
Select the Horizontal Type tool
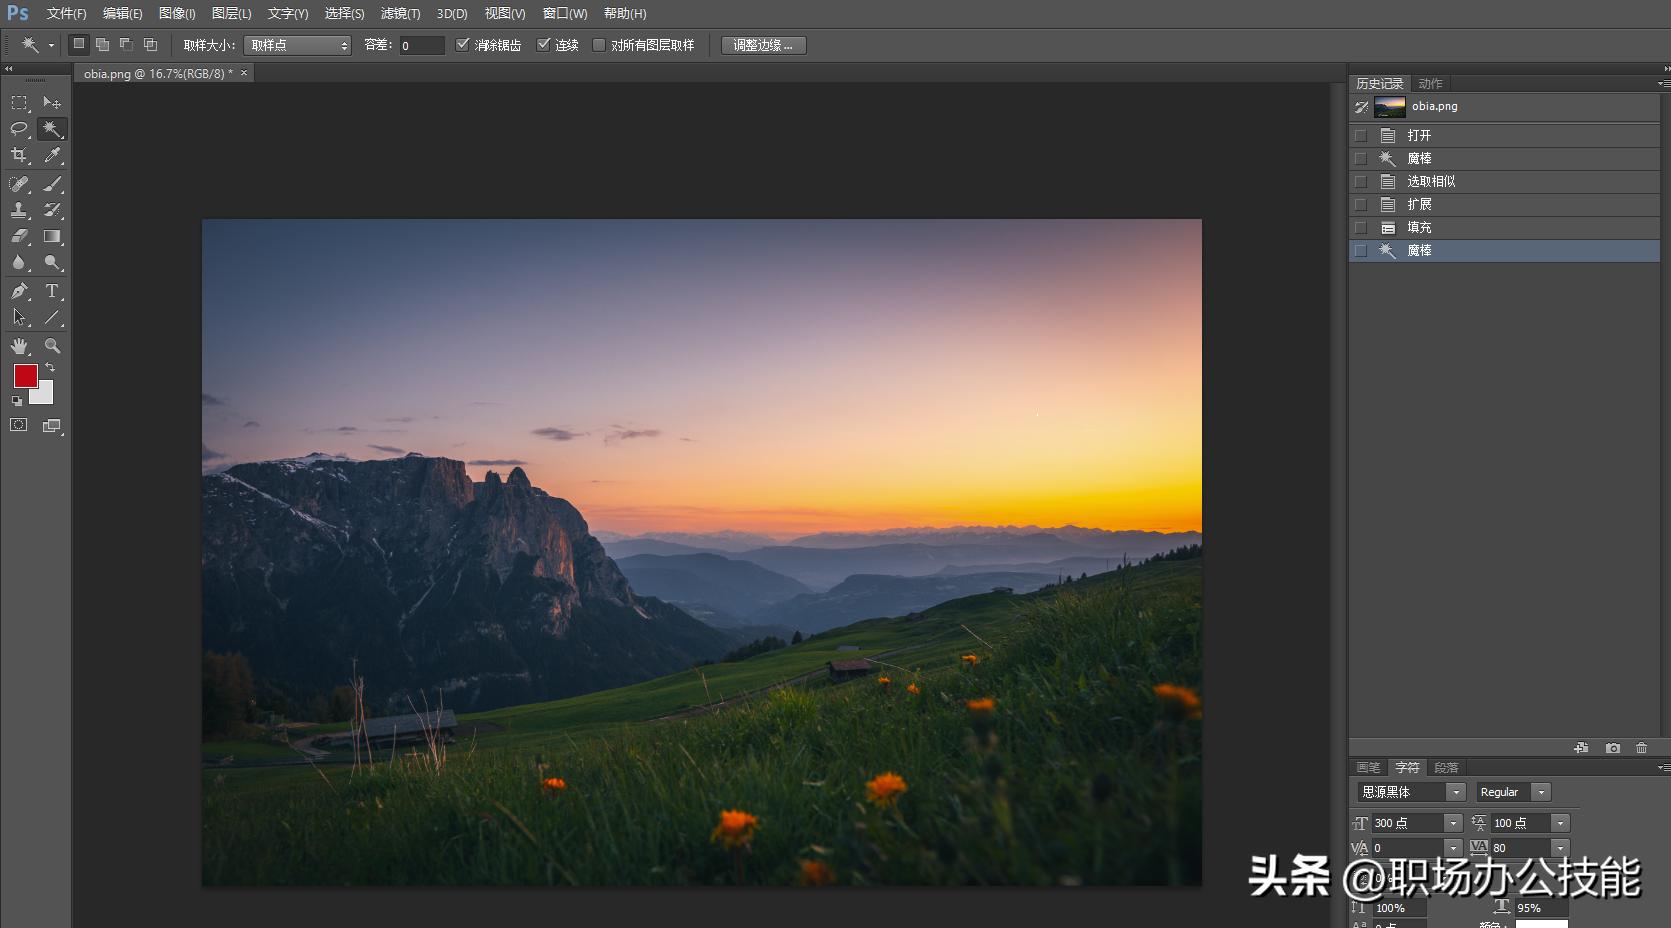click(x=52, y=291)
